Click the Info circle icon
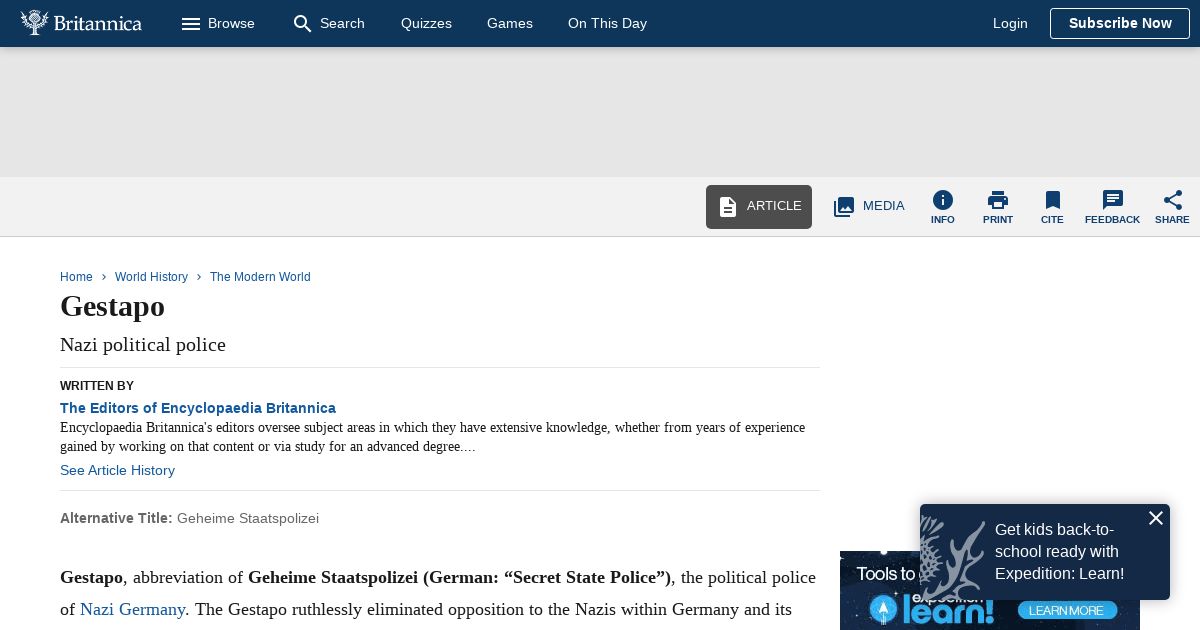This screenshot has width=1200, height=630. [943, 200]
